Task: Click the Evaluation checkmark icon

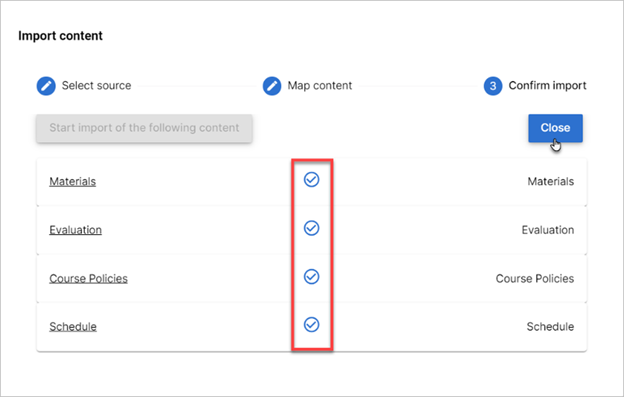Action: point(312,228)
